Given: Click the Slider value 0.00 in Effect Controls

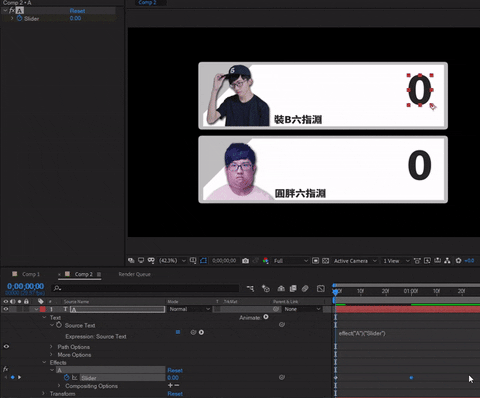Looking at the screenshot, I should 75,18.
